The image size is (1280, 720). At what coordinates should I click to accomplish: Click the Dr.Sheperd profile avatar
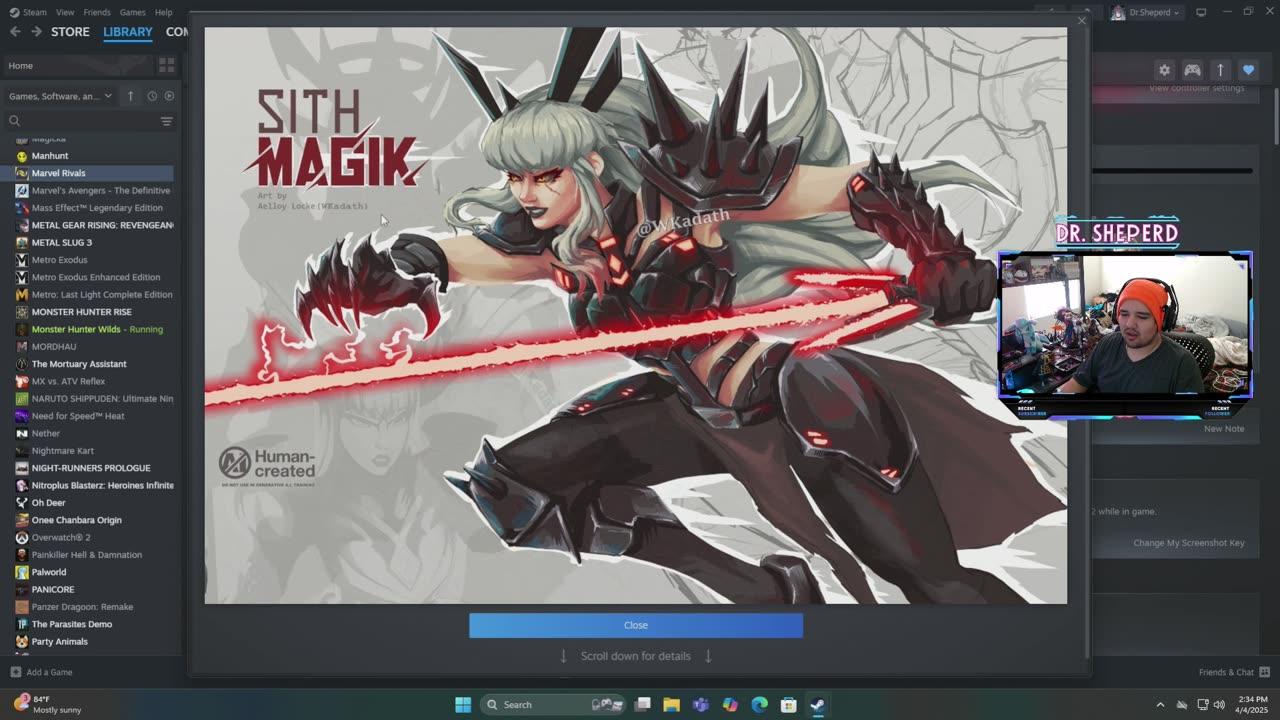[x=1118, y=12]
